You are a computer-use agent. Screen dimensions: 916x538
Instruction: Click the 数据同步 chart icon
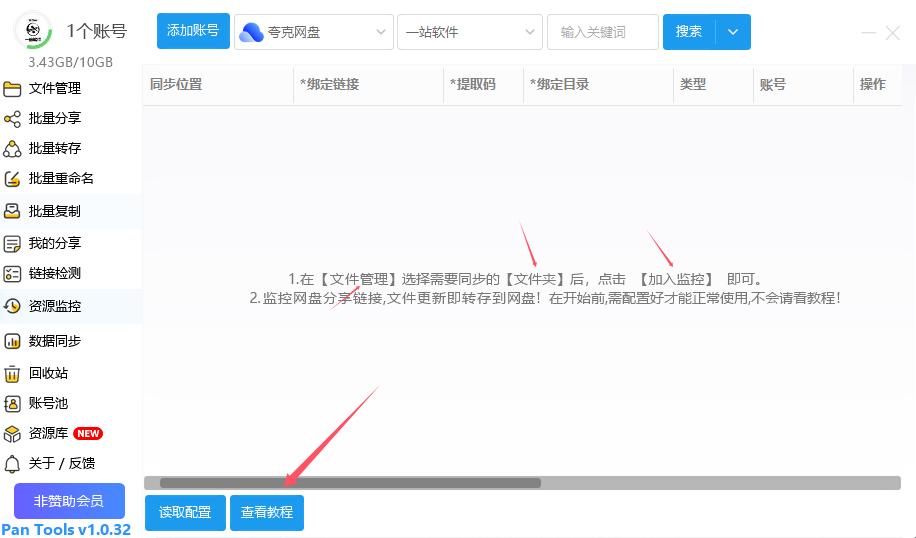tap(12, 341)
